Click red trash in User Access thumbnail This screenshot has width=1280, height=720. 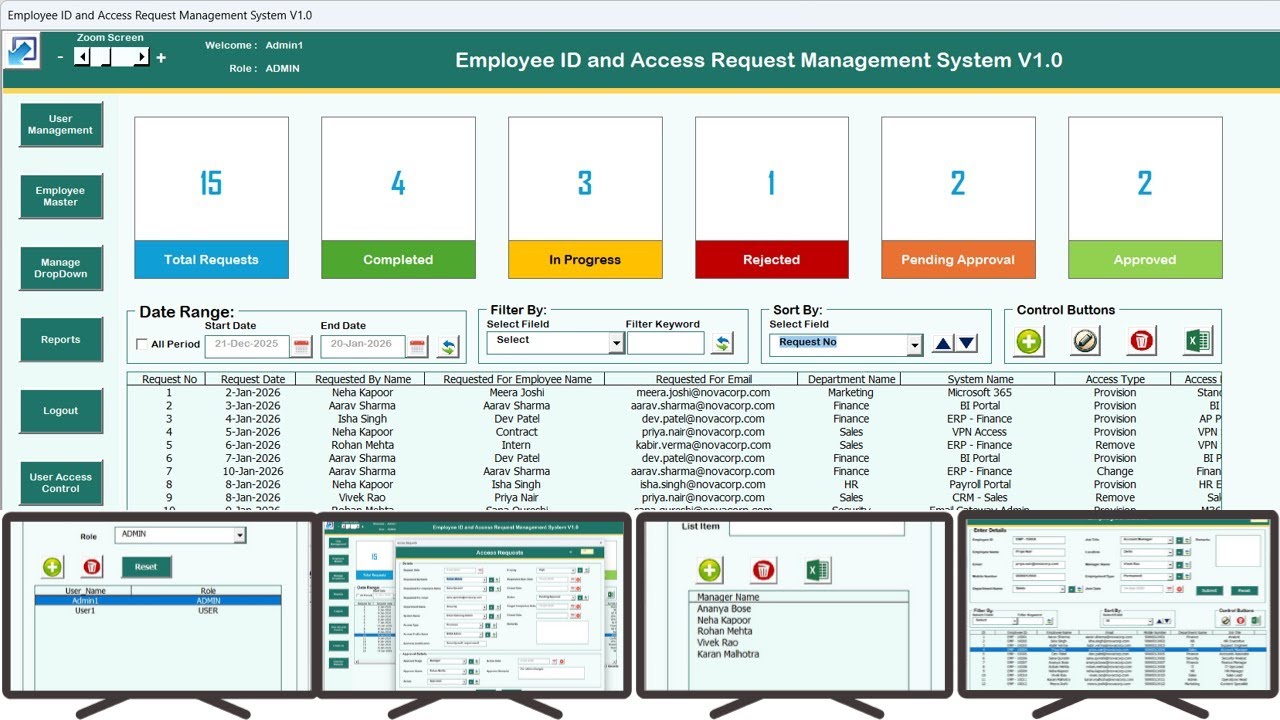[92, 567]
